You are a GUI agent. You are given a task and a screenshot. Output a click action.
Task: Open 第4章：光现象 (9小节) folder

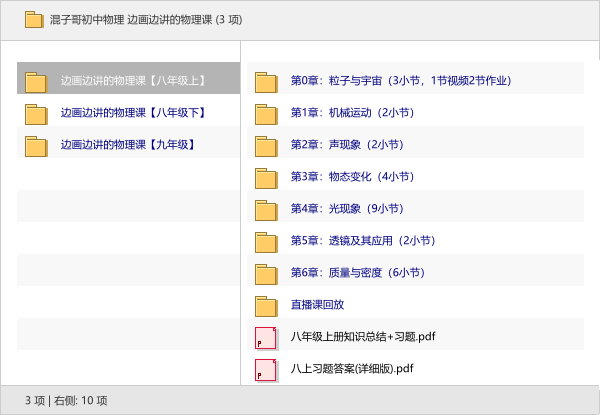(x=346, y=209)
